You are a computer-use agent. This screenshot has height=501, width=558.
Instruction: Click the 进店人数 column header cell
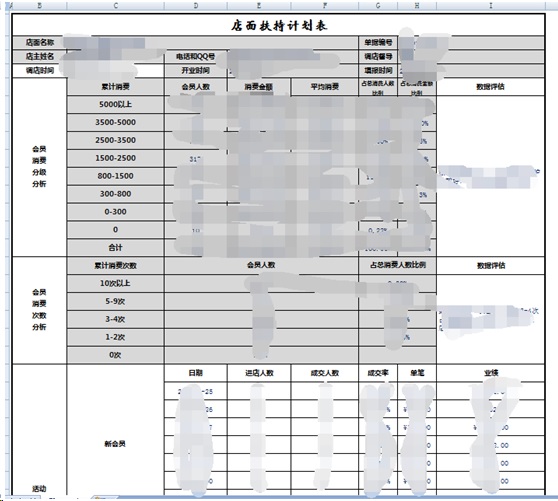[259, 373]
